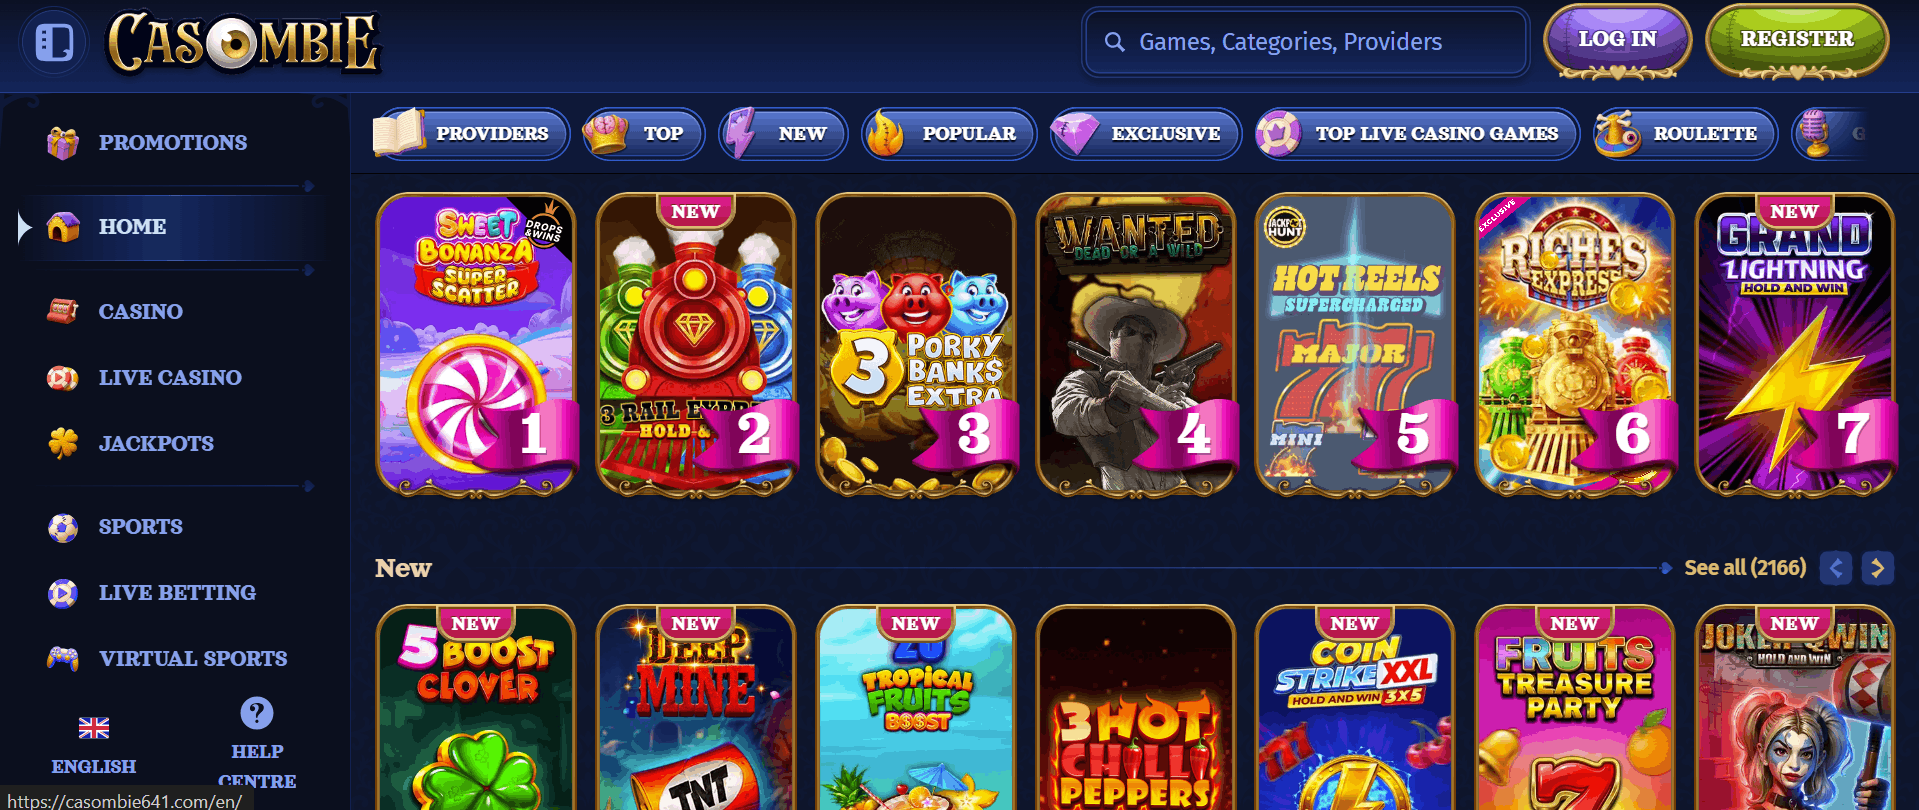Open the See all (2166) link

pyautogui.click(x=1745, y=568)
